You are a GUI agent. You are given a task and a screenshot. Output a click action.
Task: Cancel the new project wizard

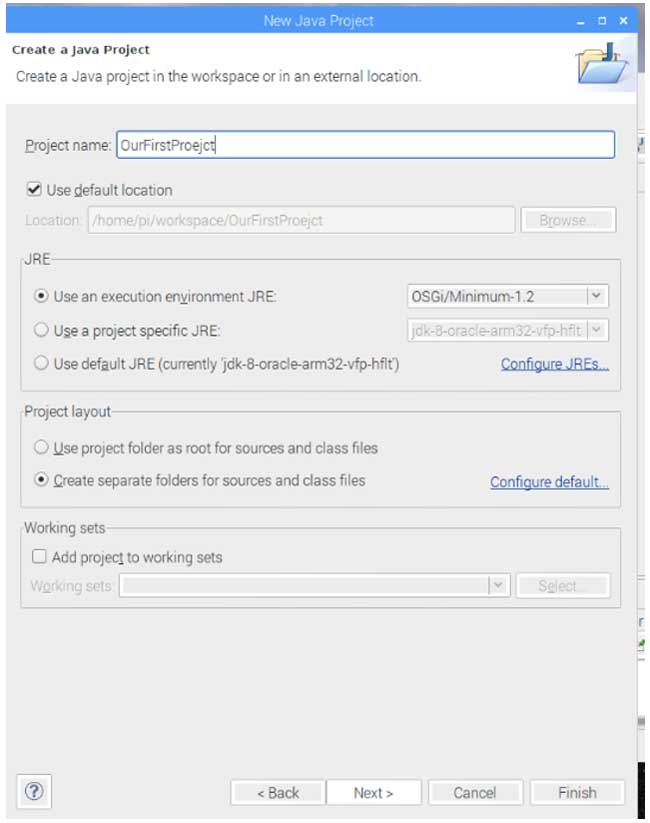pyautogui.click(x=476, y=793)
